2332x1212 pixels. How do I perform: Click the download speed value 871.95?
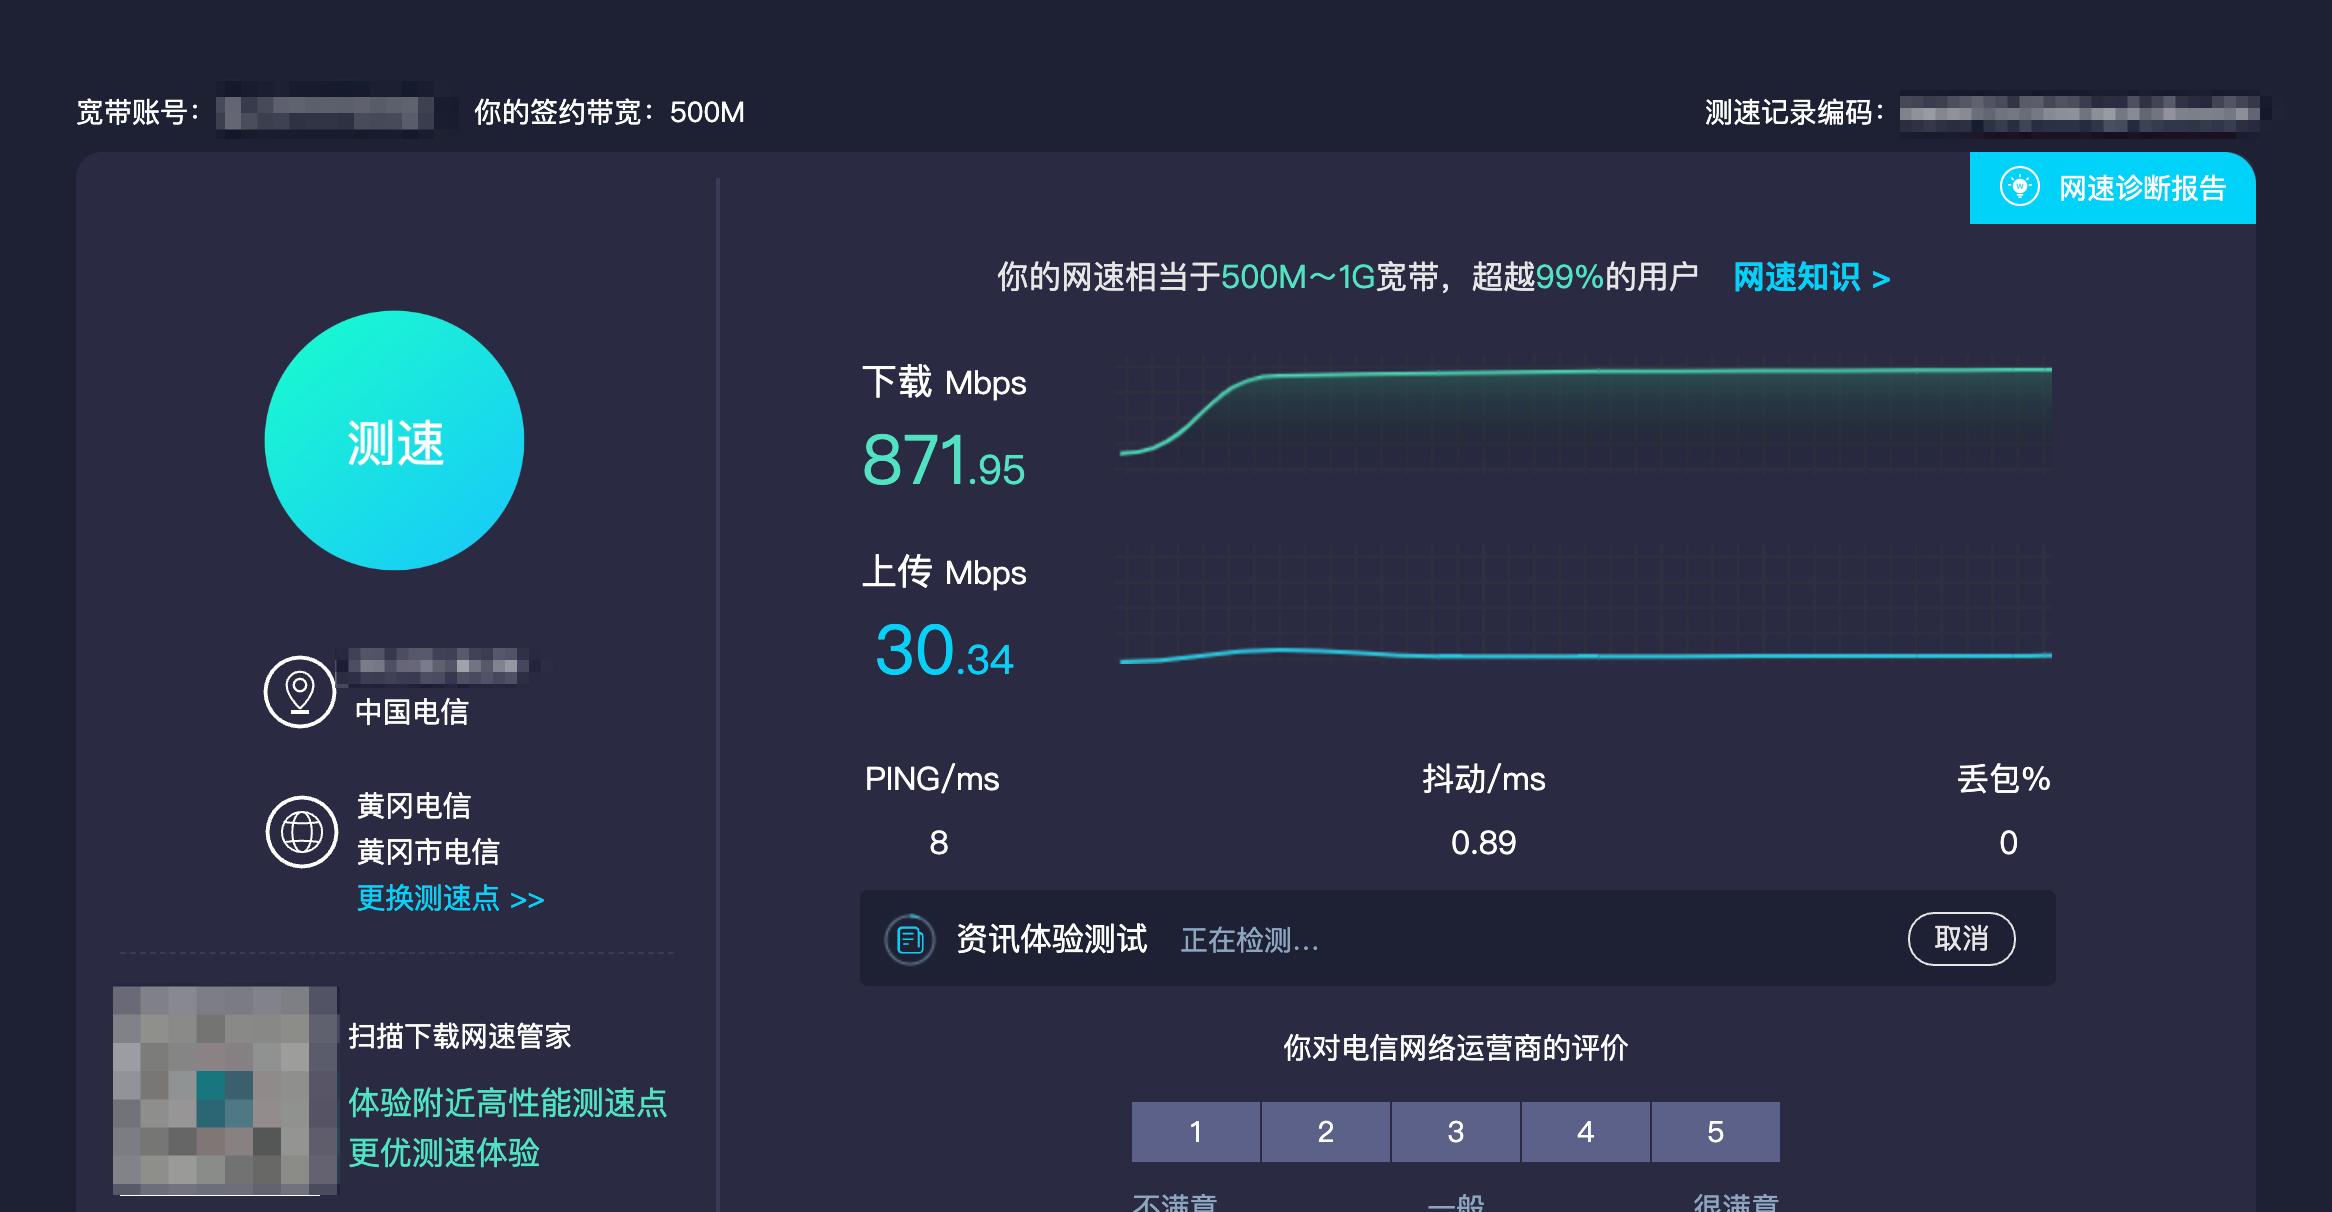(x=943, y=462)
